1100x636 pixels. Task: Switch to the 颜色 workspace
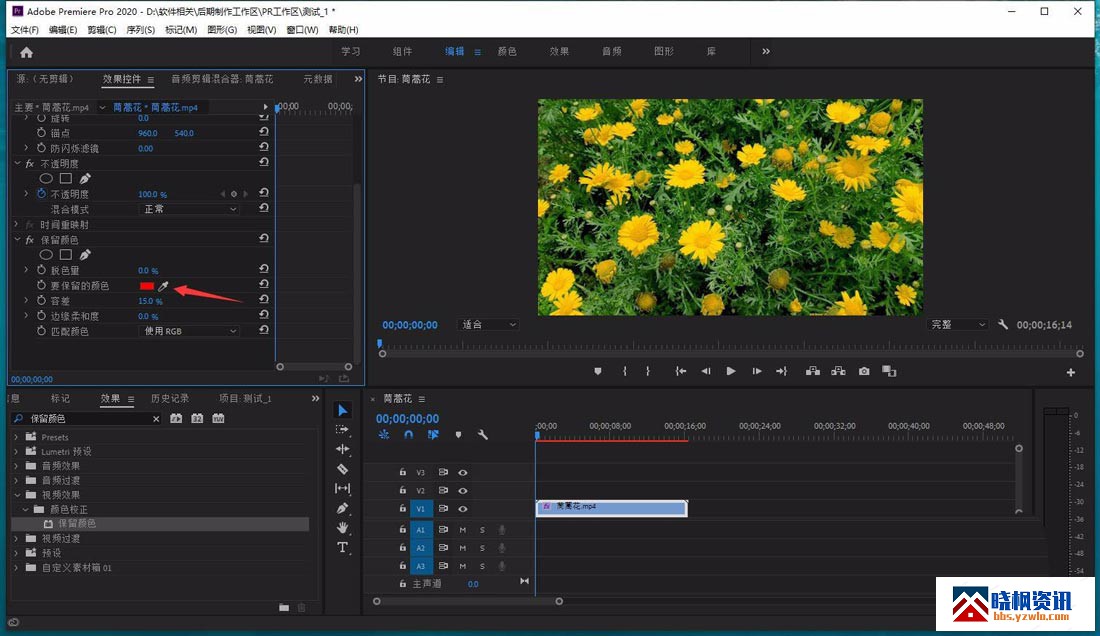[507, 51]
